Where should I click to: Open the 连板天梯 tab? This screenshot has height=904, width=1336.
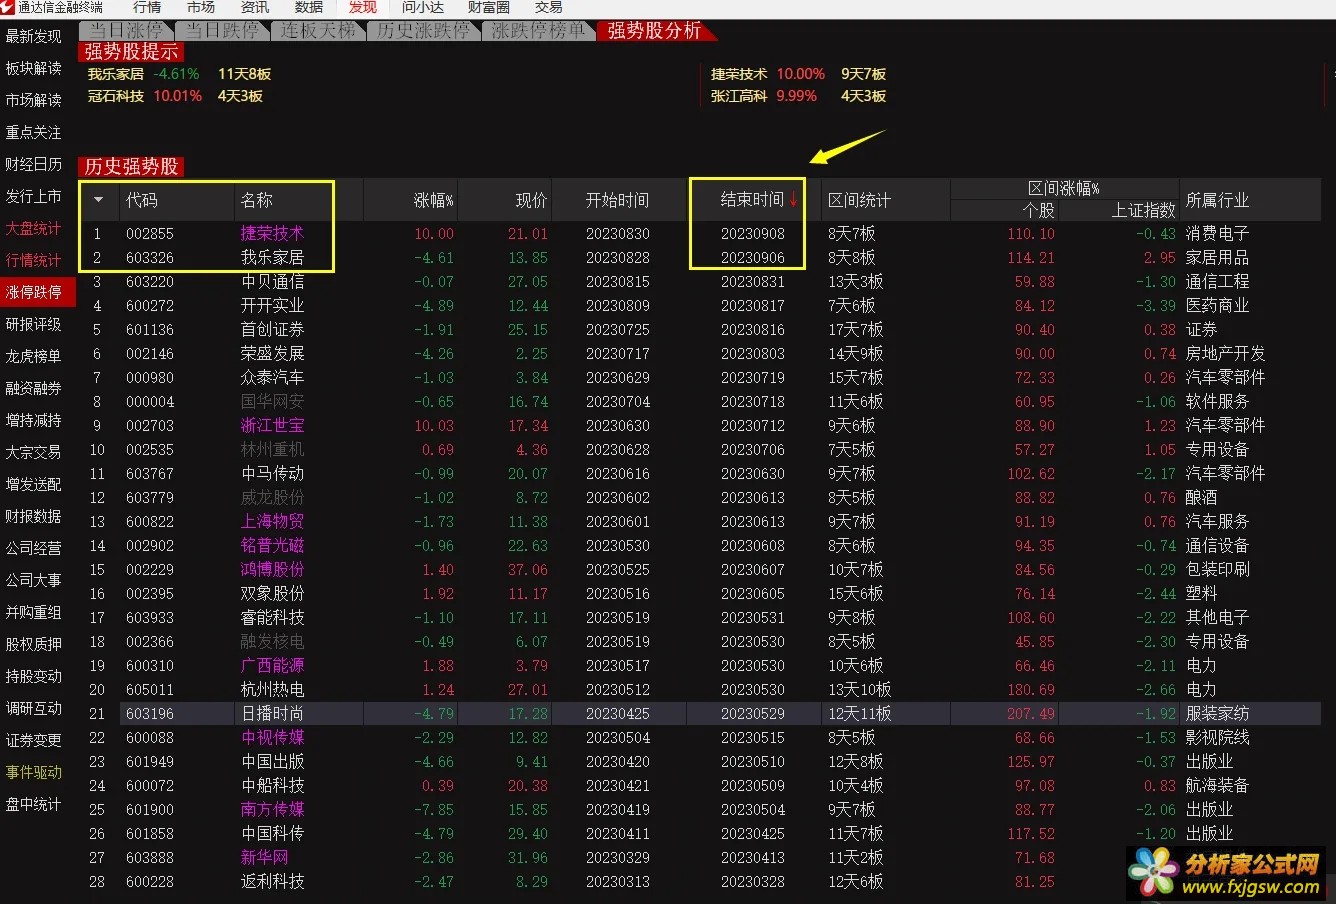(x=318, y=31)
